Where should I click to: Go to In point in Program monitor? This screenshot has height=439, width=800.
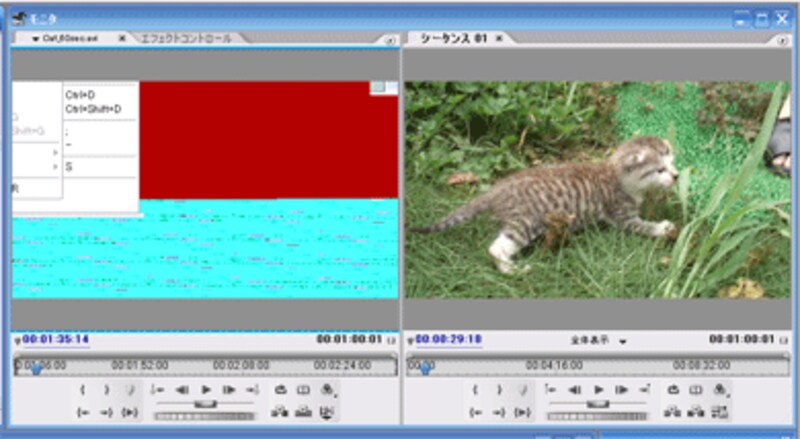475,412
